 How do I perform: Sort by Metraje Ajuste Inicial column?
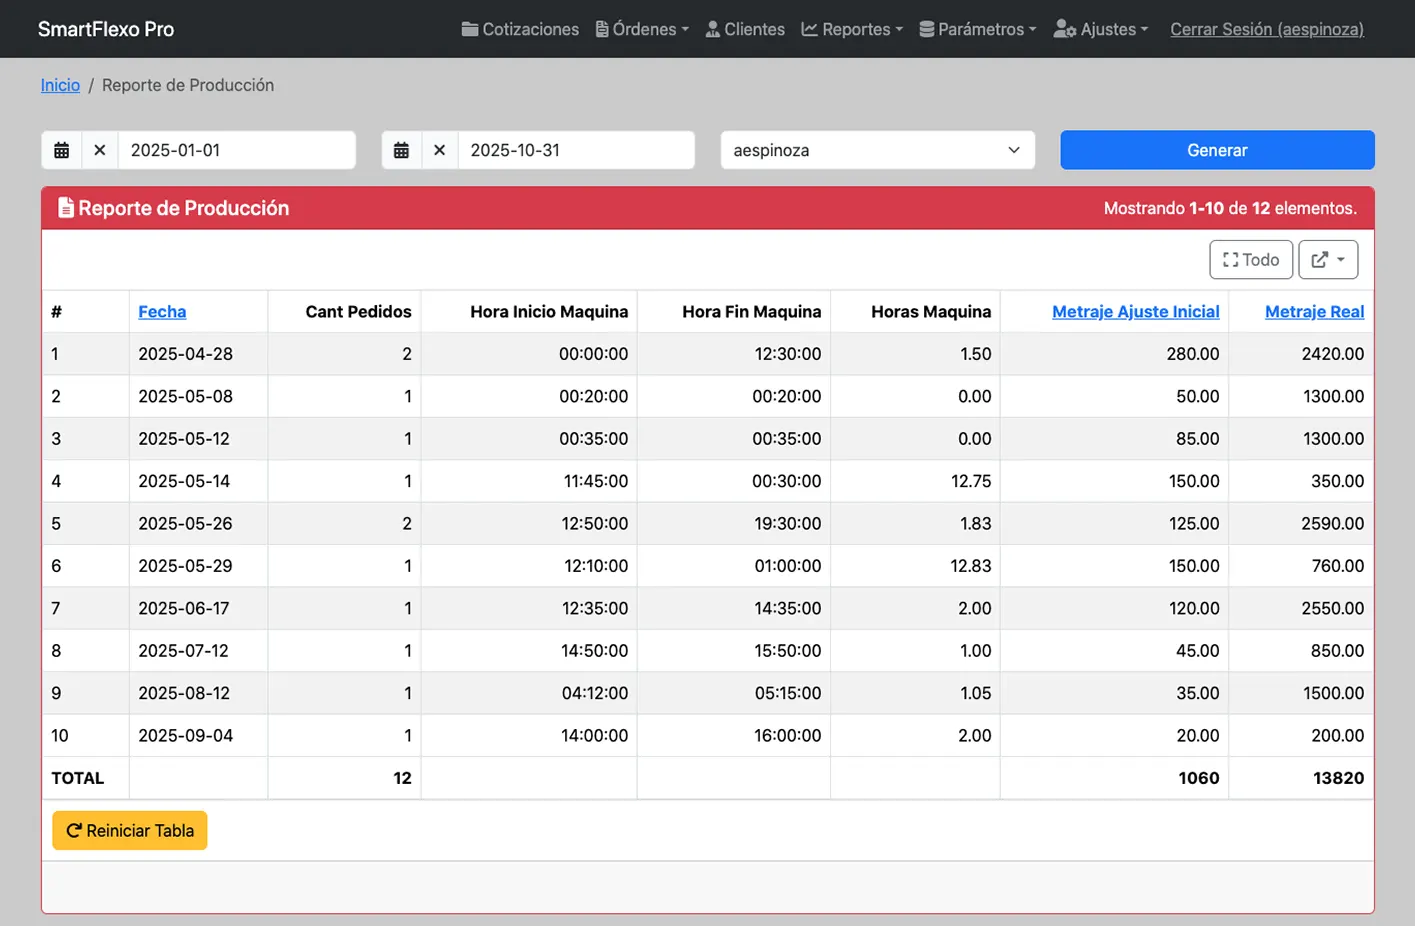coord(1135,311)
